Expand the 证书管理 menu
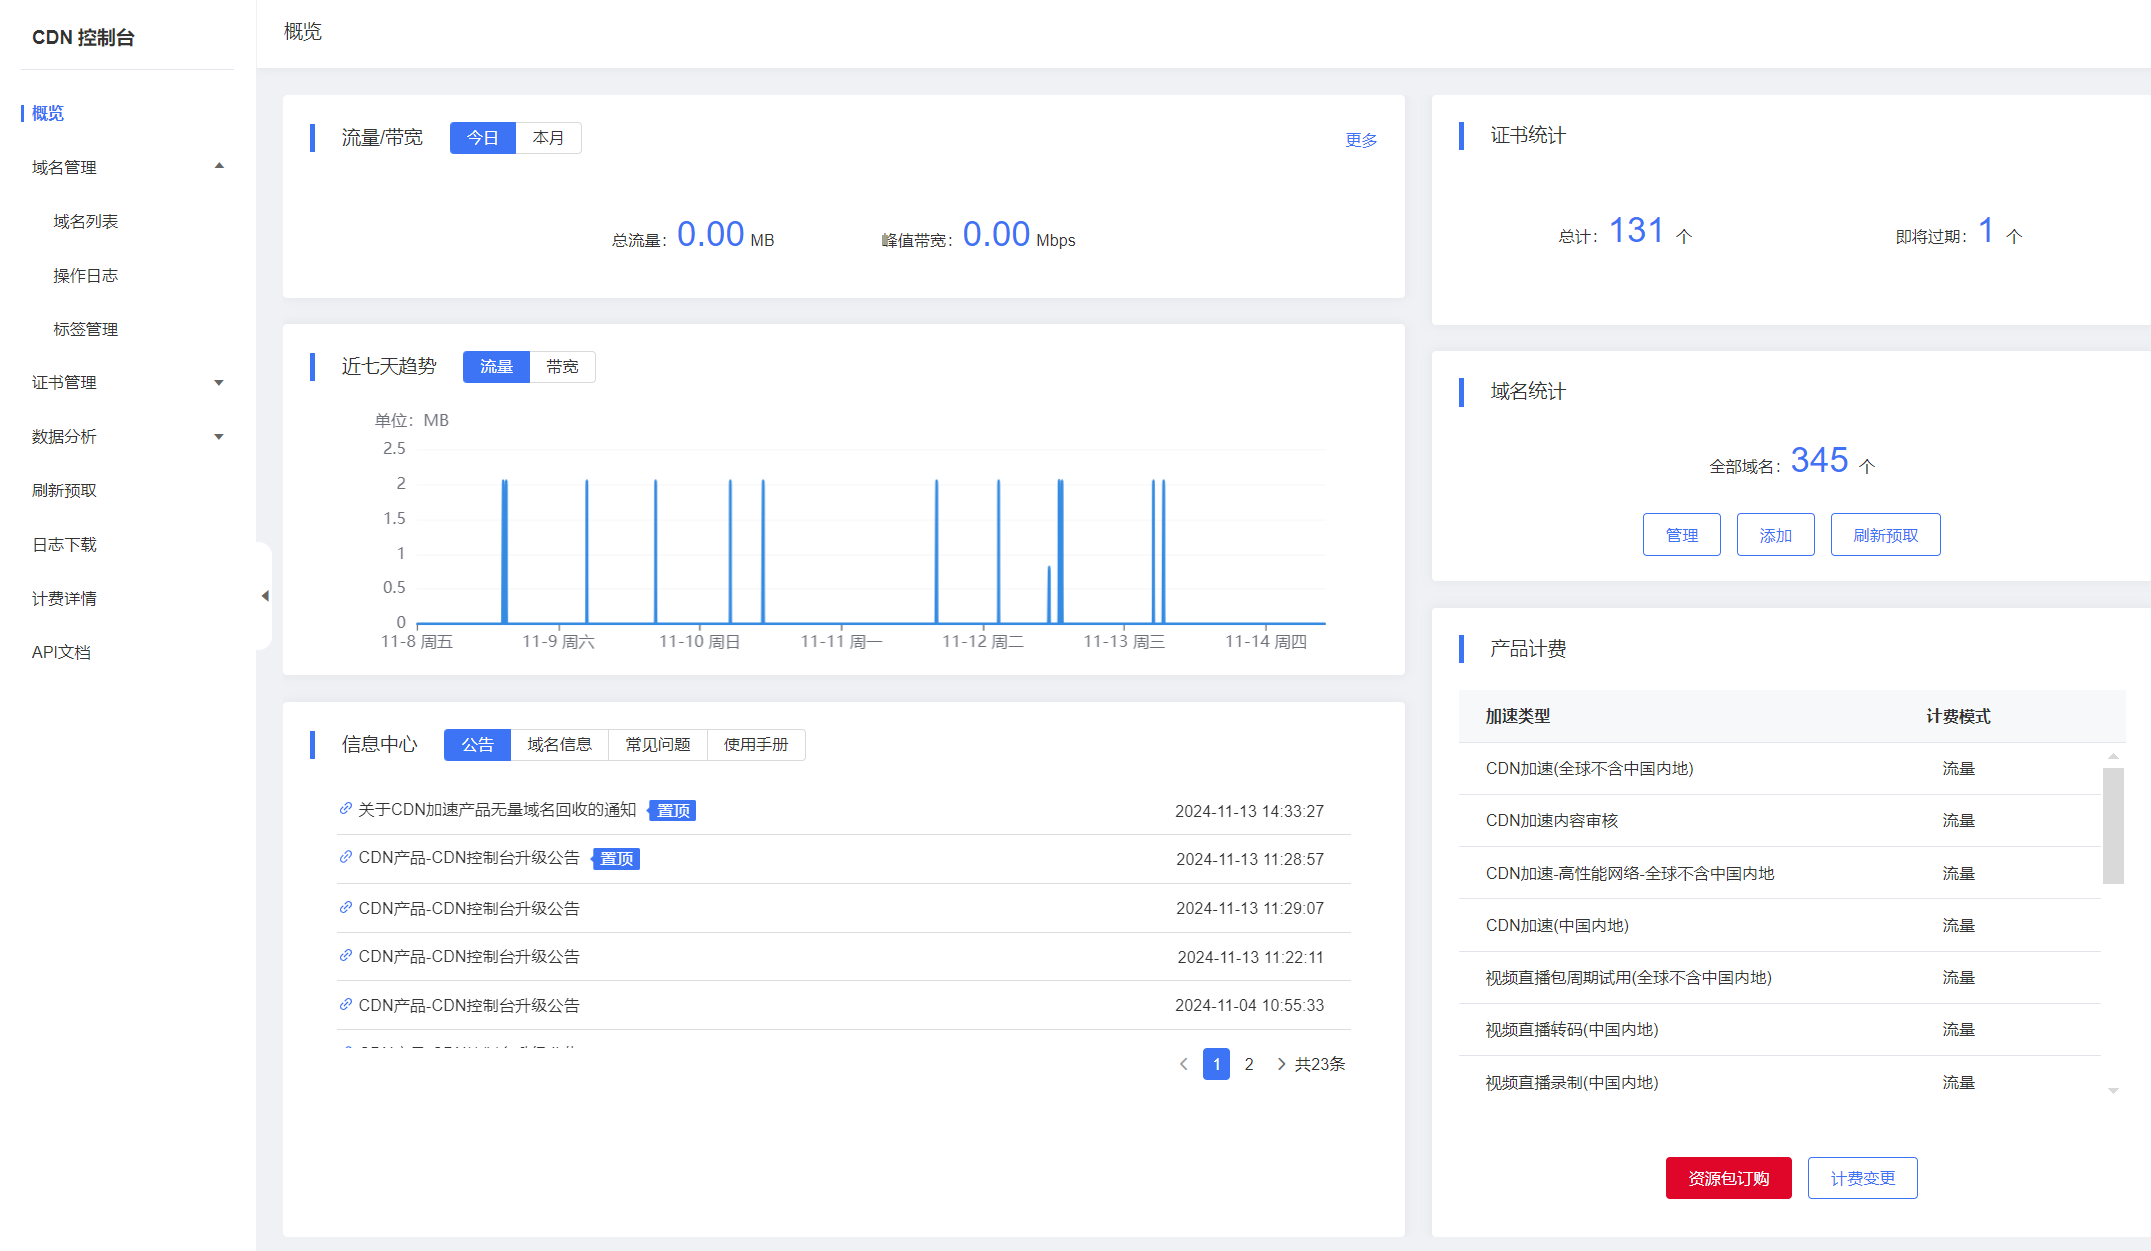 click(219, 383)
